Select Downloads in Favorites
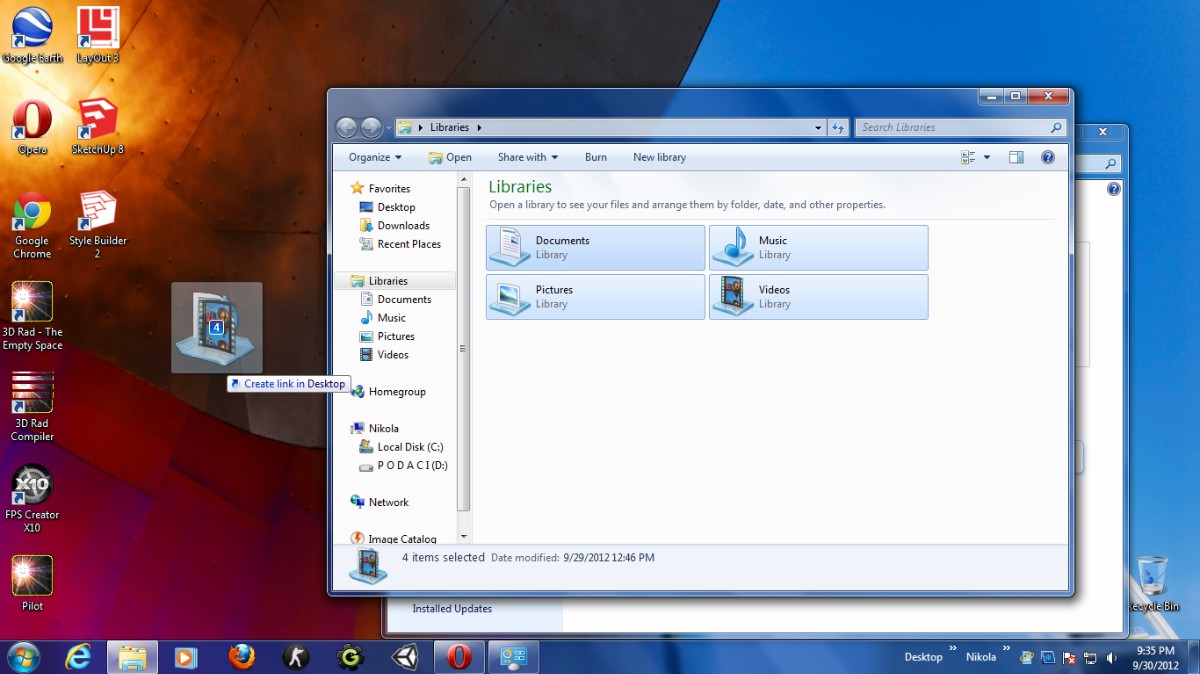 tap(403, 226)
